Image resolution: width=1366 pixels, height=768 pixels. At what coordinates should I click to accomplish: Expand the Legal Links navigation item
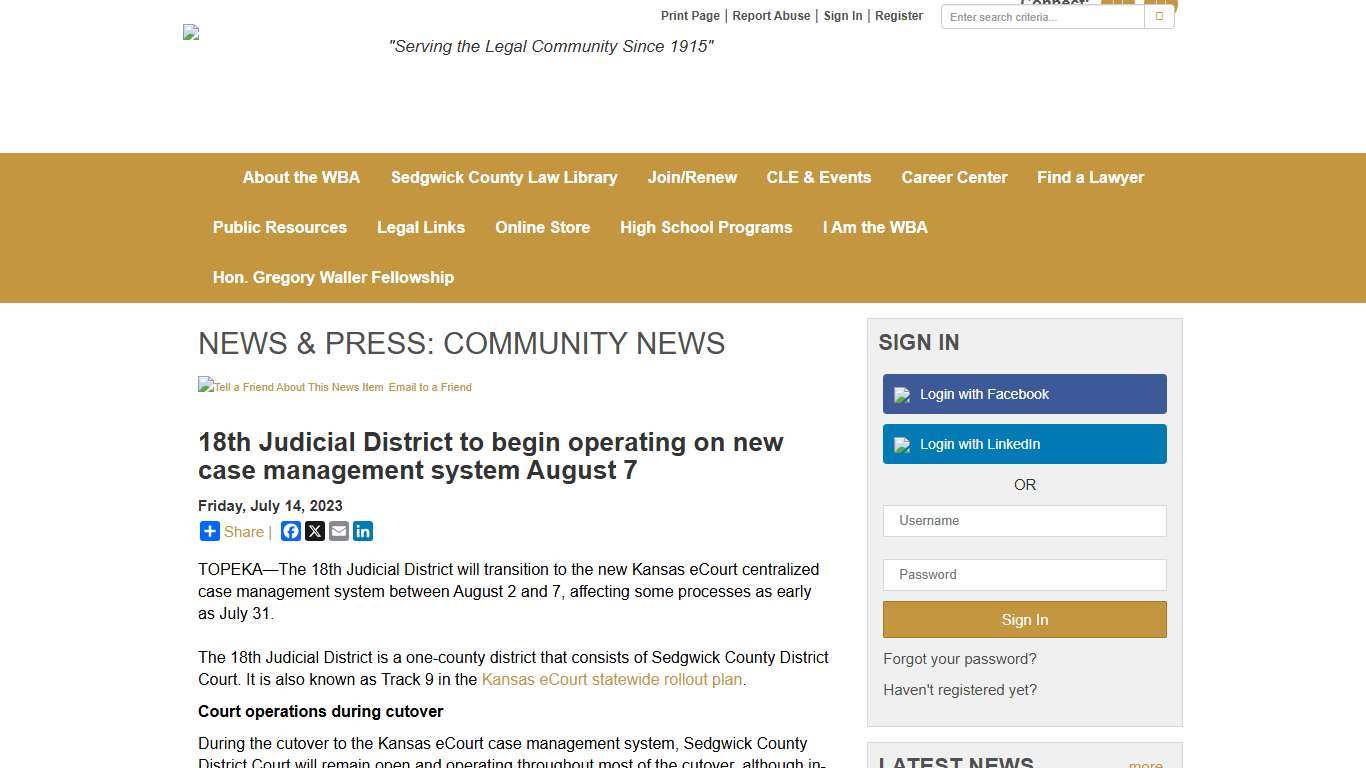421,227
